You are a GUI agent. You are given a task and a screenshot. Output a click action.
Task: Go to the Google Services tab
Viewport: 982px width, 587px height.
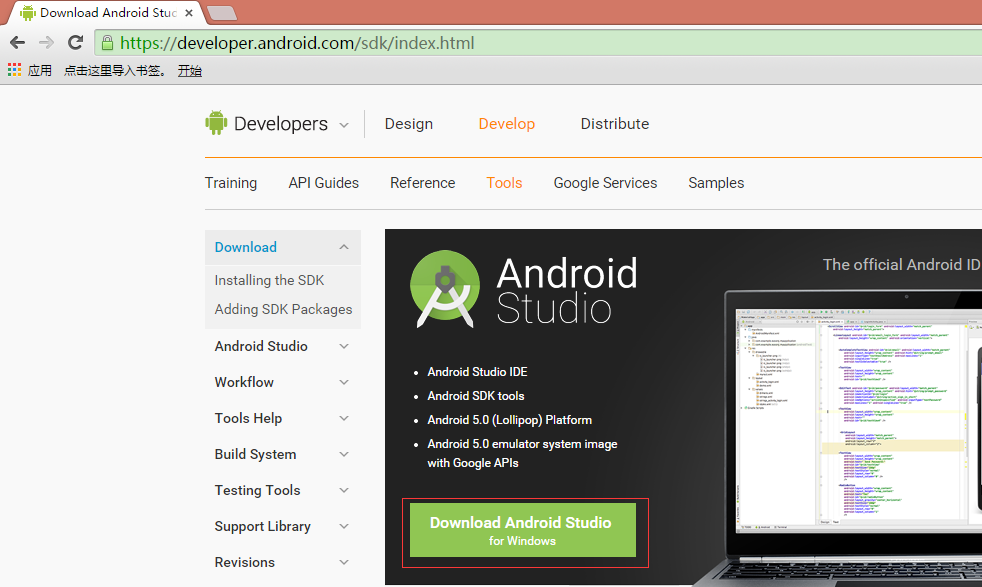605,183
